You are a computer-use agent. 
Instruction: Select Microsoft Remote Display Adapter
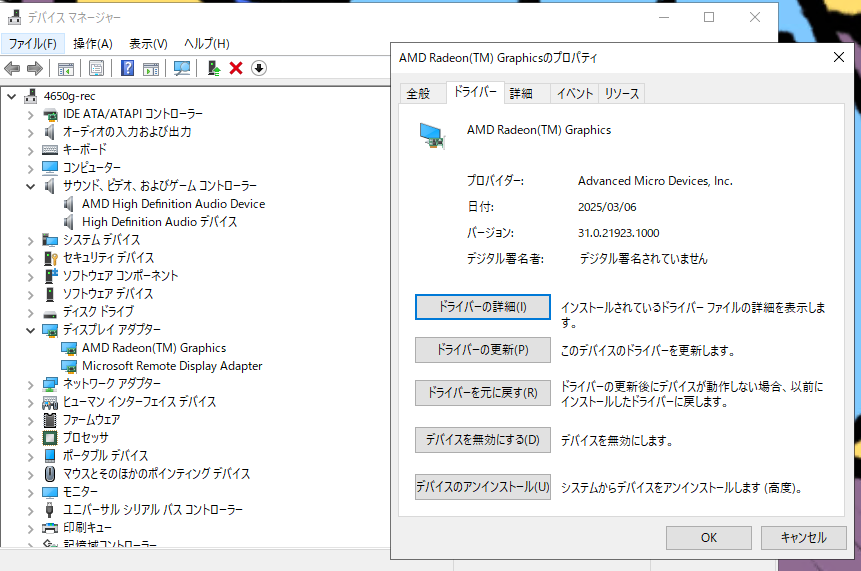coord(172,366)
